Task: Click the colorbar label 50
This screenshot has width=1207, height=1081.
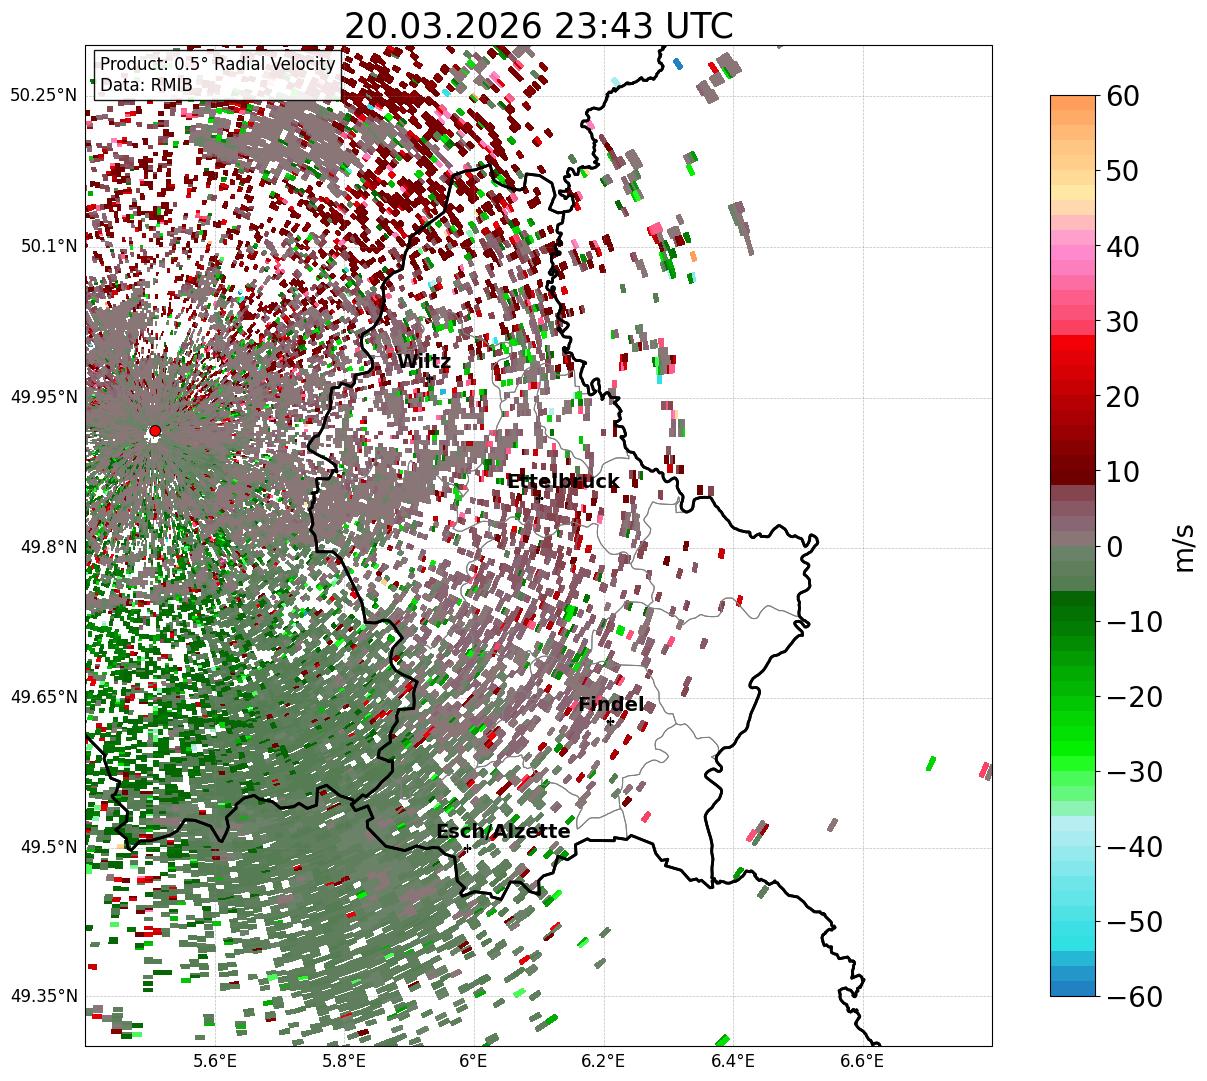Action: point(1124,171)
